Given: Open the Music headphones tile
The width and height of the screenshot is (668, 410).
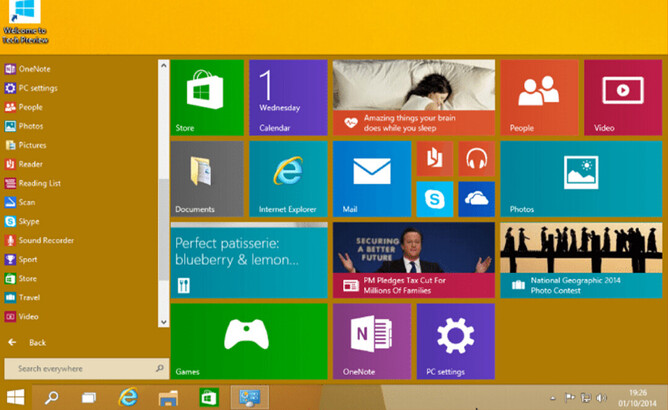Looking at the screenshot, I should tap(476, 158).
